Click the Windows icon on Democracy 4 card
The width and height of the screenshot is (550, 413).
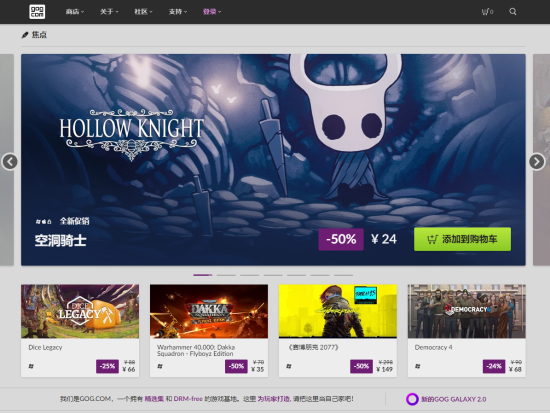(417, 366)
